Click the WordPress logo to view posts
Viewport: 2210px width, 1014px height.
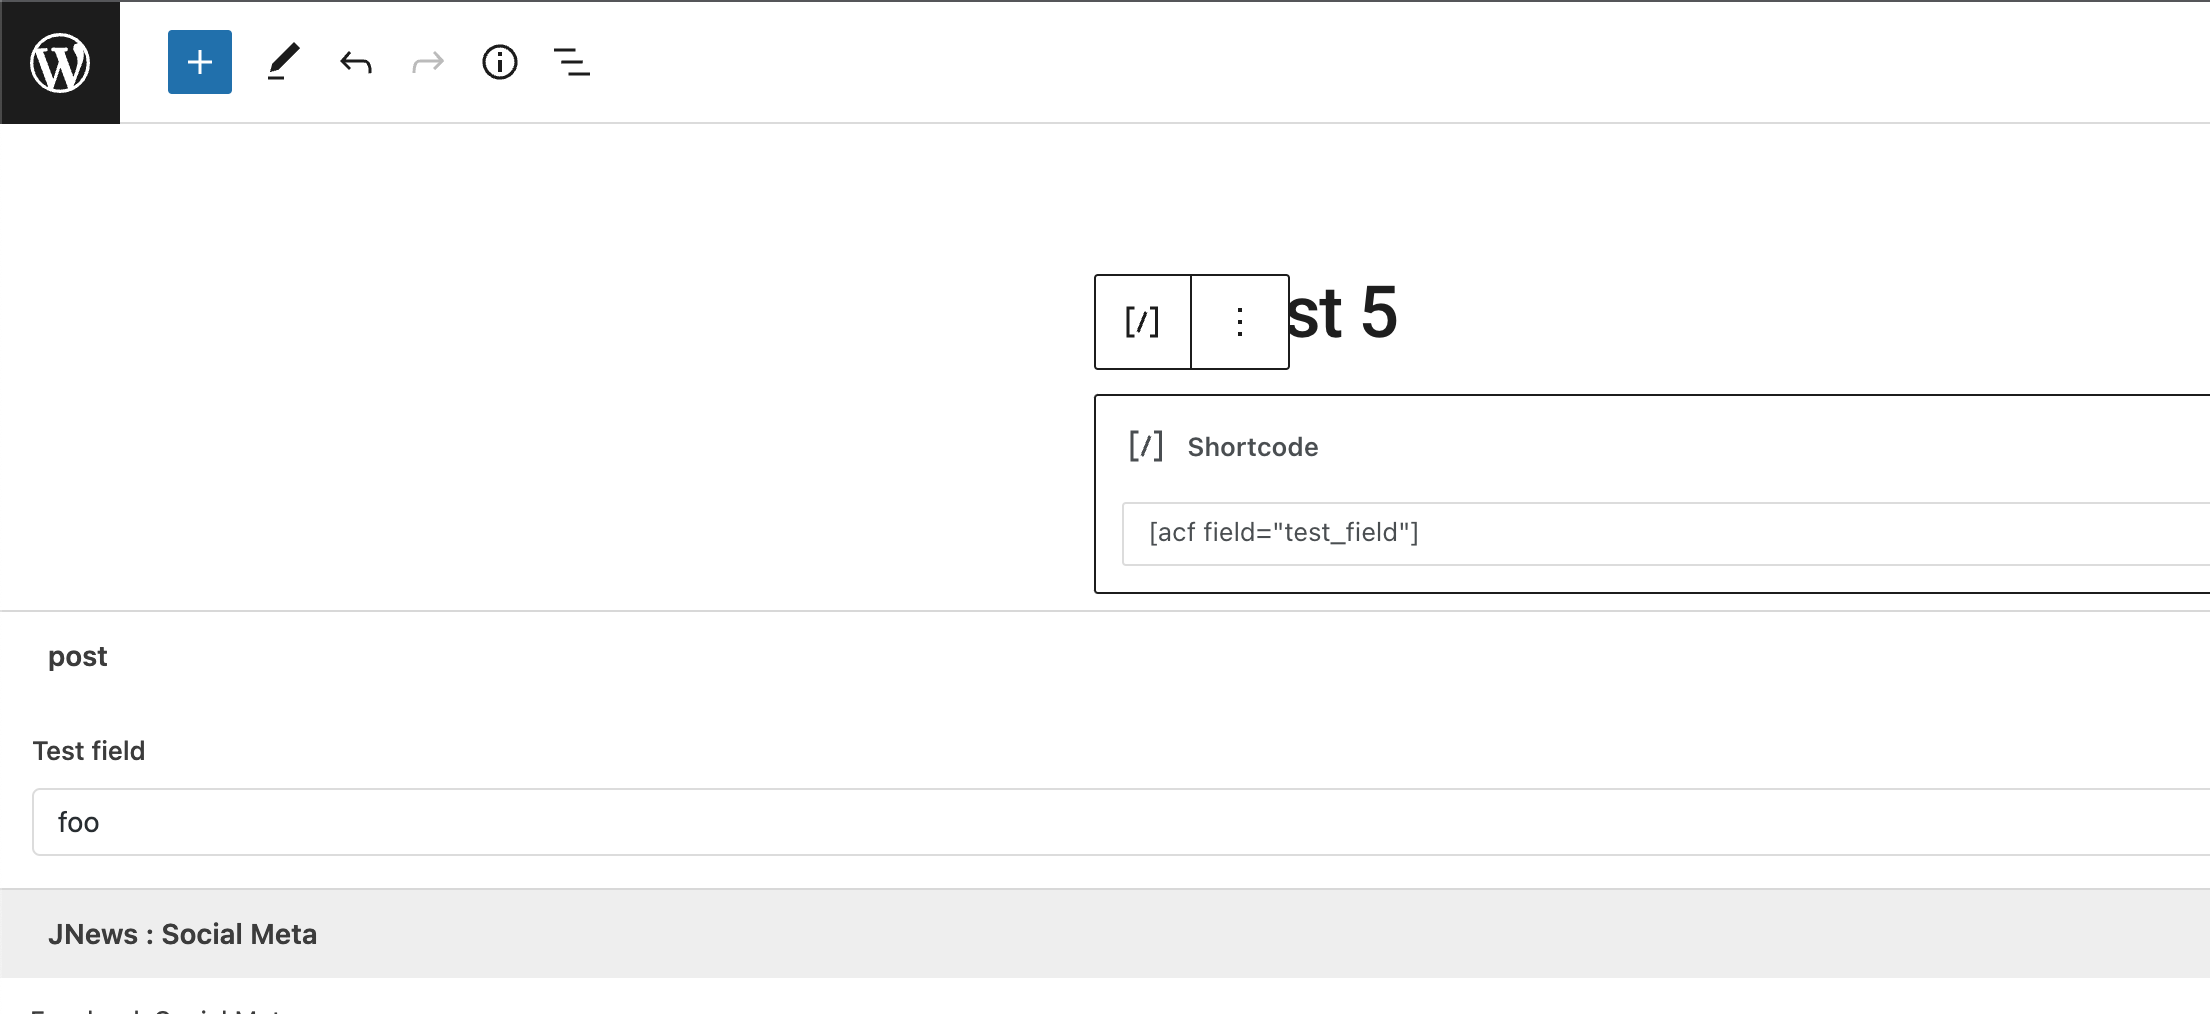pos(60,62)
